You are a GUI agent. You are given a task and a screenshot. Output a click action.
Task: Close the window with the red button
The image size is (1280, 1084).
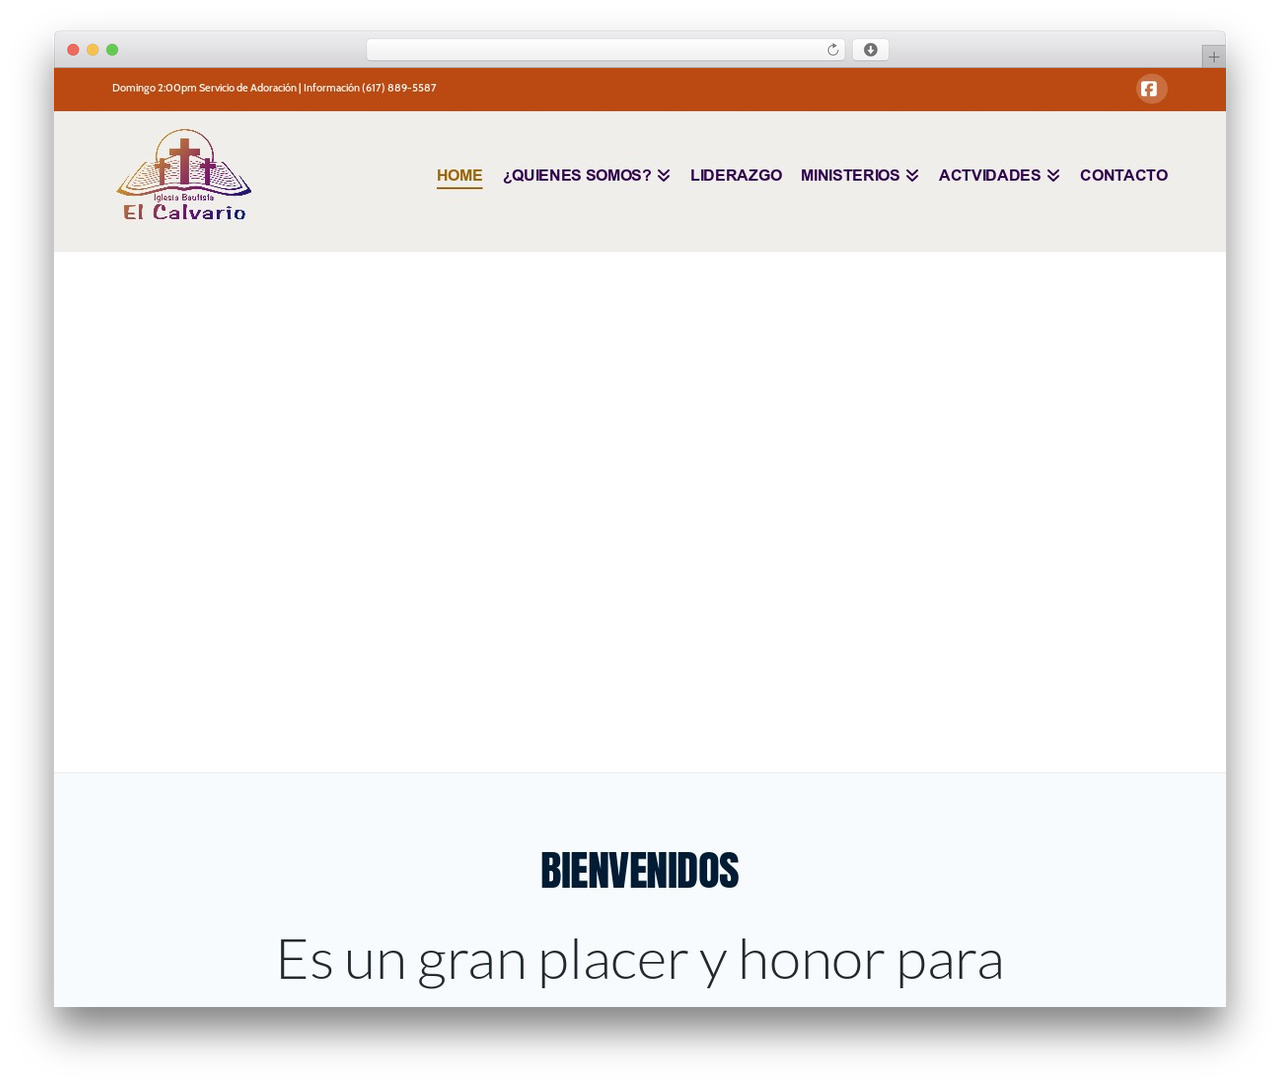[73, 50]
